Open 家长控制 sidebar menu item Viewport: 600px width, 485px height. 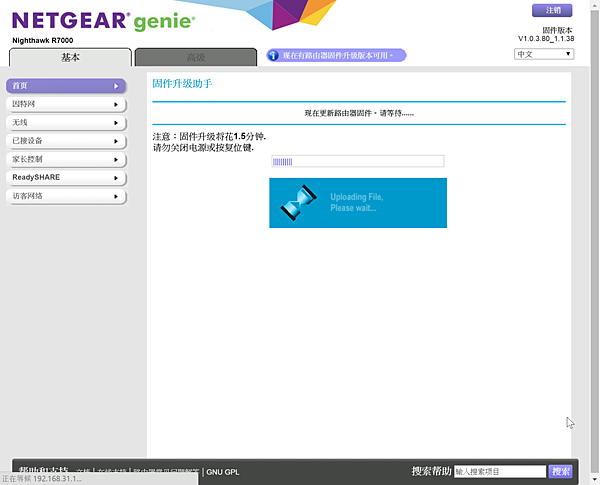click(x=66, y=159)
